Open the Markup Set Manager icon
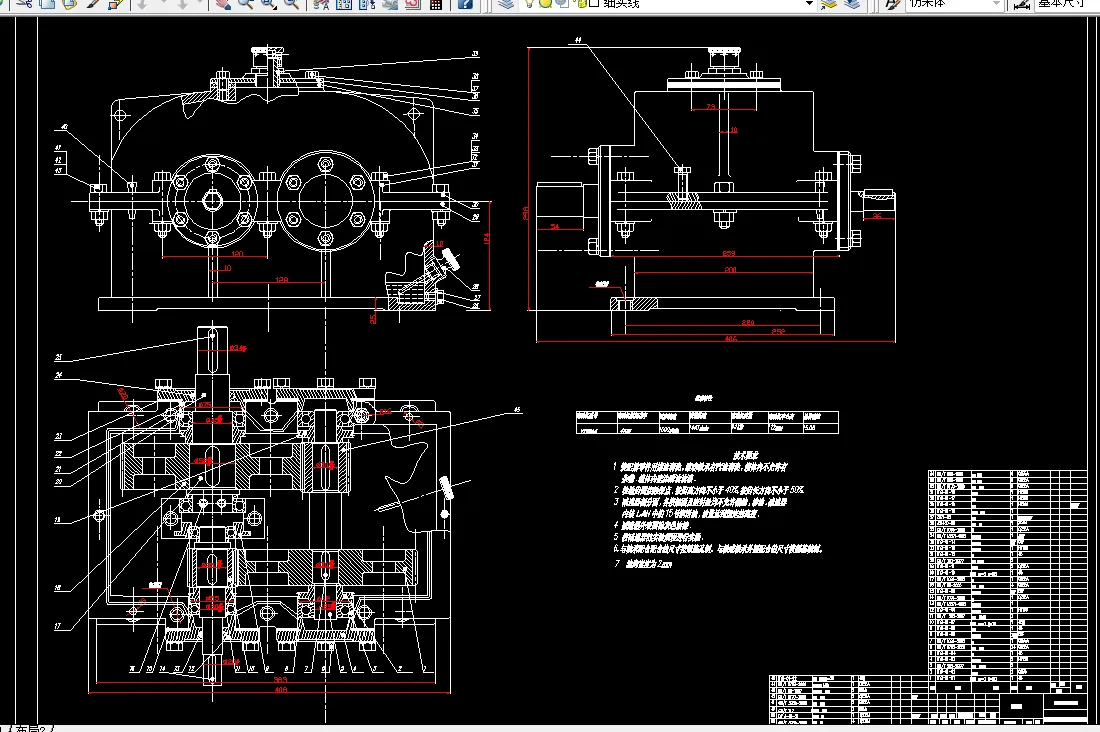Viewport: 1100px width, 732px height. click(x=412, y=4)
